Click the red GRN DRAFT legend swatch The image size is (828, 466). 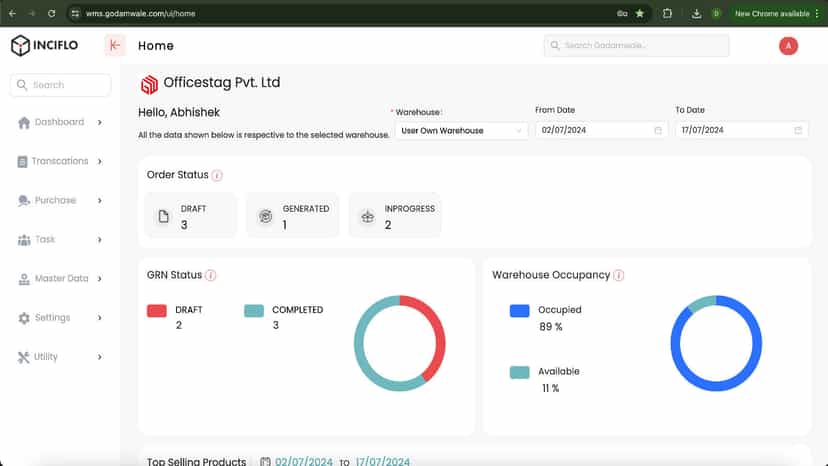157,311
